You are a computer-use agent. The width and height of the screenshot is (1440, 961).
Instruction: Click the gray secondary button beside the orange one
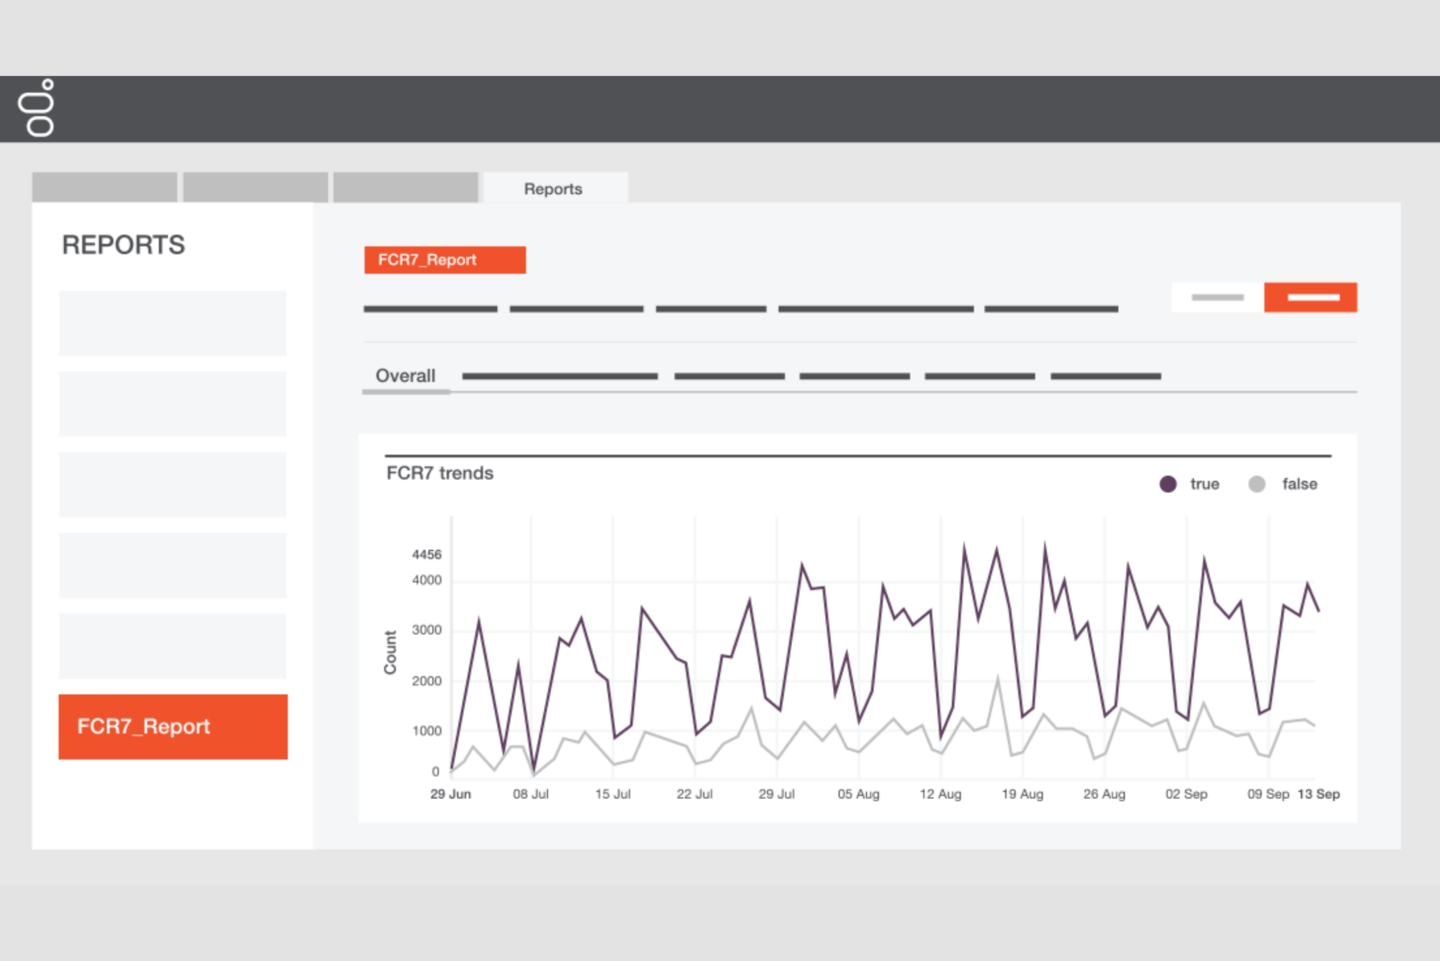[1216, 297]
